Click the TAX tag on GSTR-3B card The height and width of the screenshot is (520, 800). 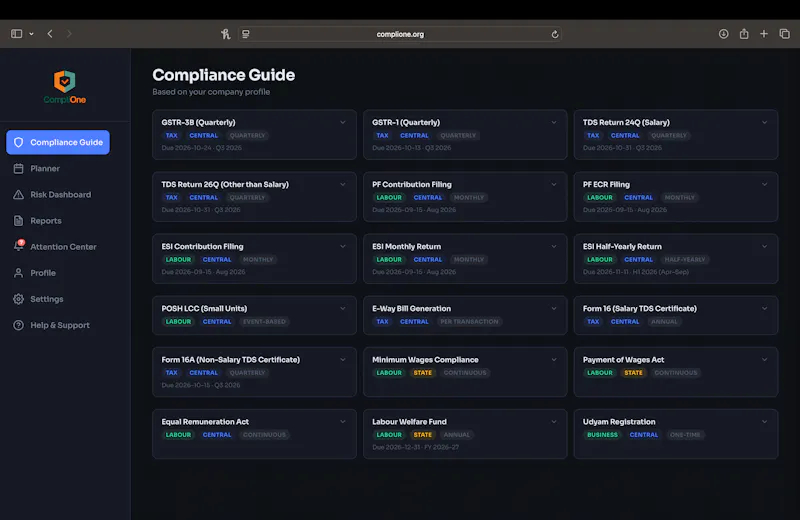pyautogui.click(x=171, y=135)
